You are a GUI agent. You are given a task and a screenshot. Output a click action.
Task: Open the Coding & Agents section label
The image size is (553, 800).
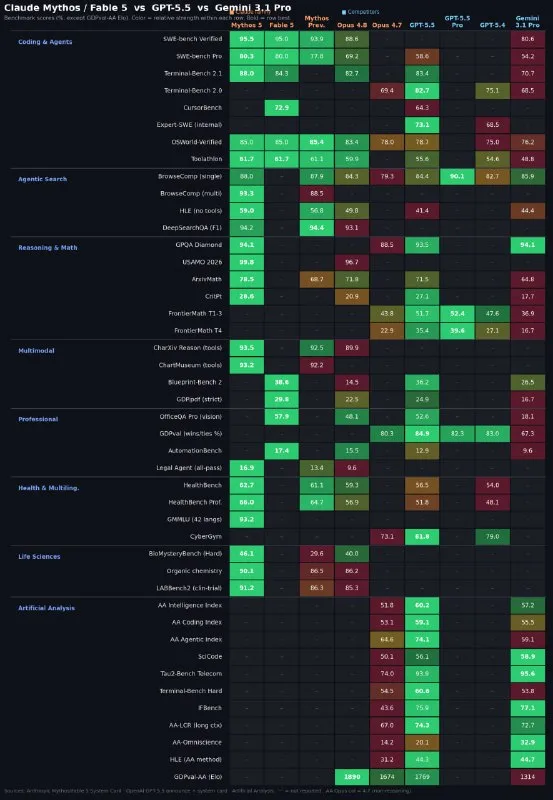pos(45,42)
